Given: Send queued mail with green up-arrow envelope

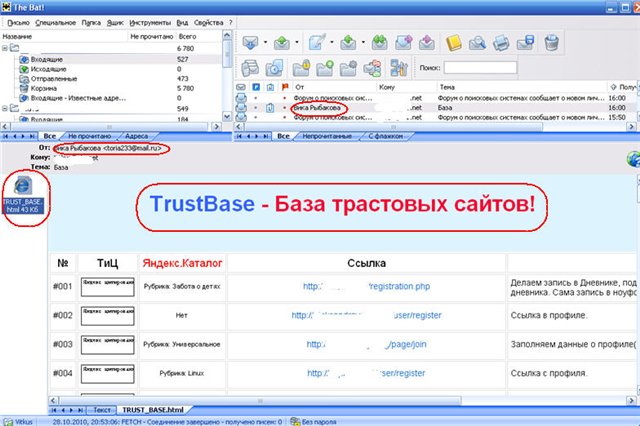Looking at the screenshot, I should [x=282, y=42].
